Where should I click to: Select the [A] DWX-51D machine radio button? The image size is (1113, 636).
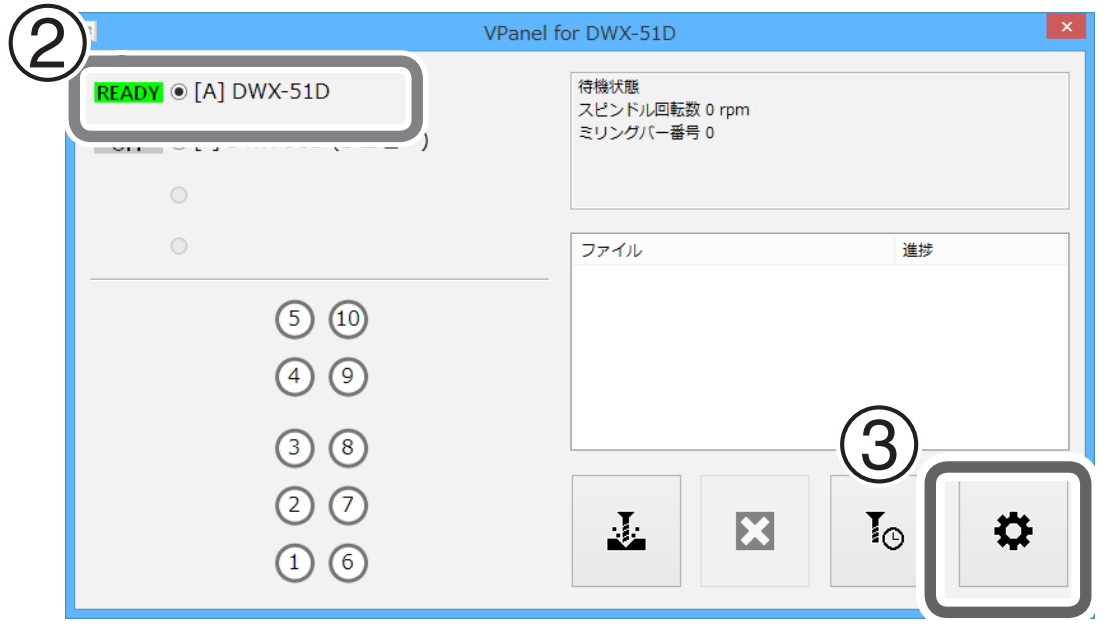tap(179, 92)
